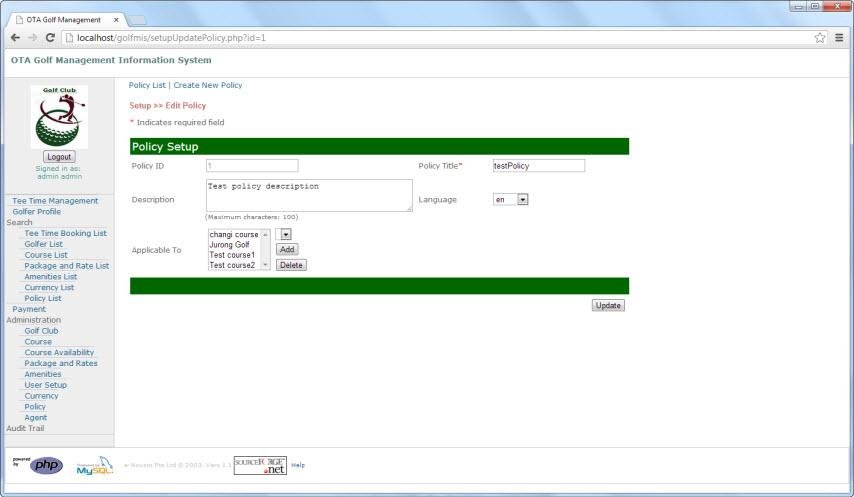Open Tee Time Booking List
The image size is (854, 497).
65,233
